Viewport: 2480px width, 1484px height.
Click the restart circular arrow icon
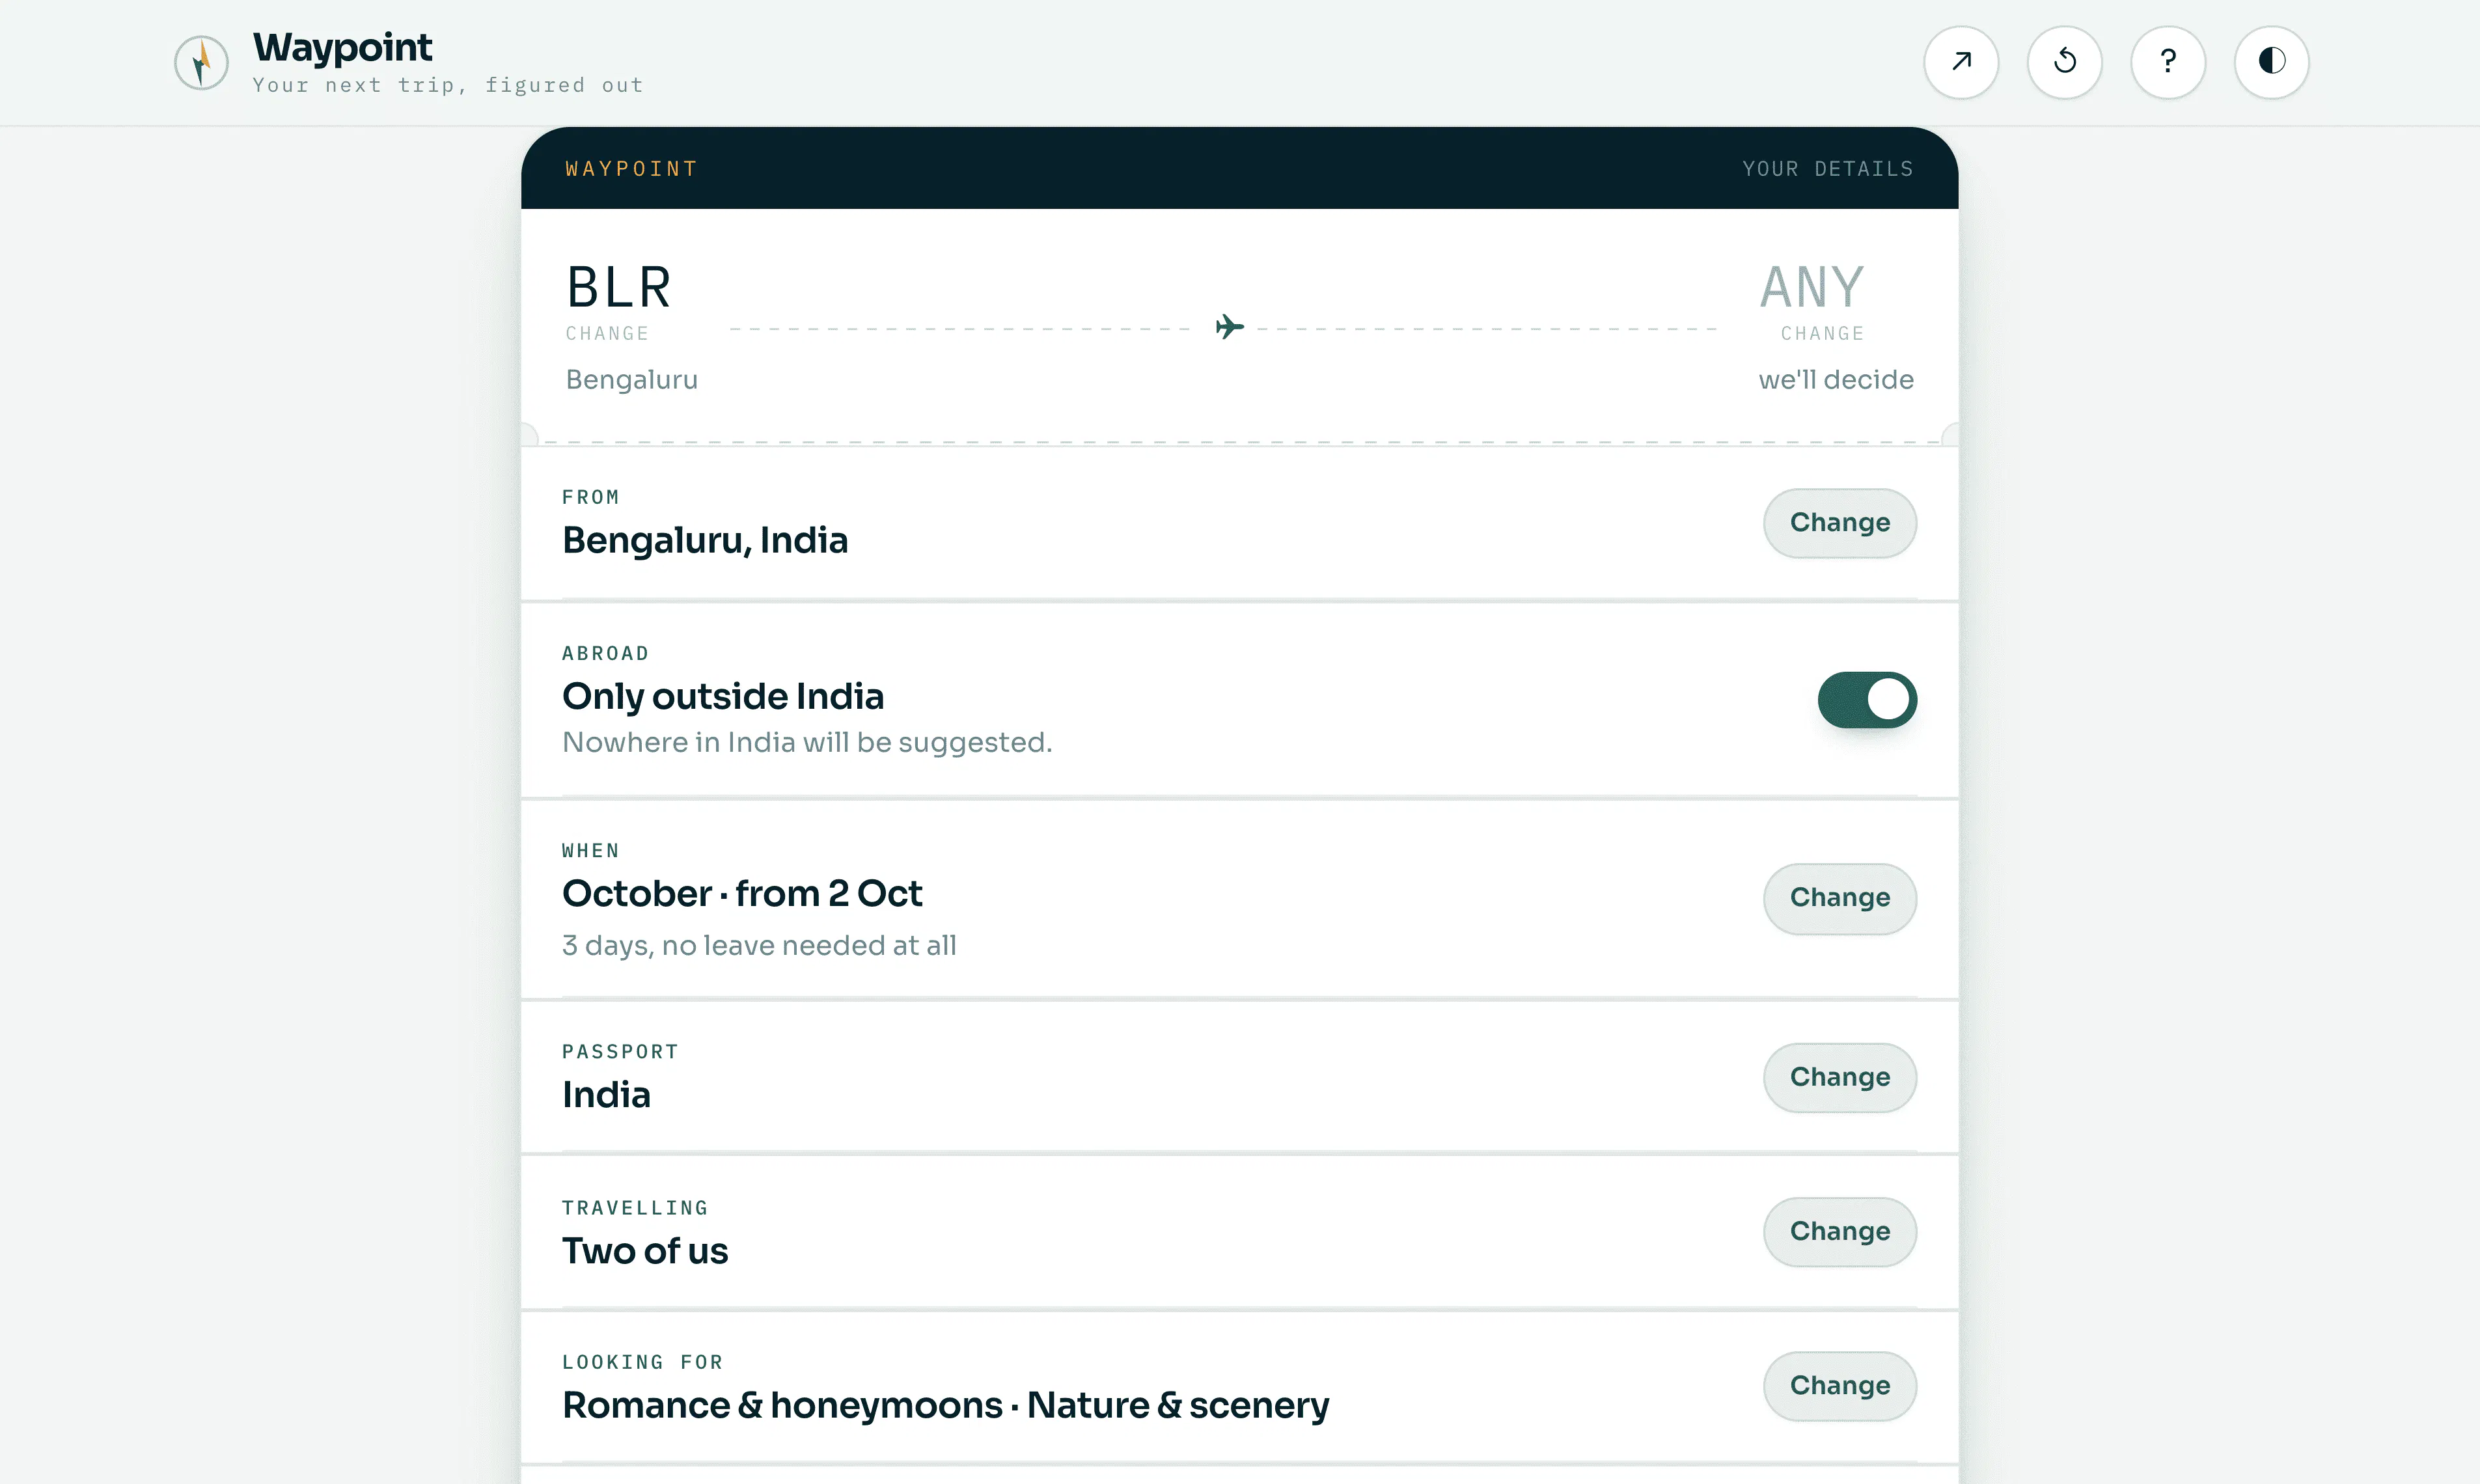2065,62
